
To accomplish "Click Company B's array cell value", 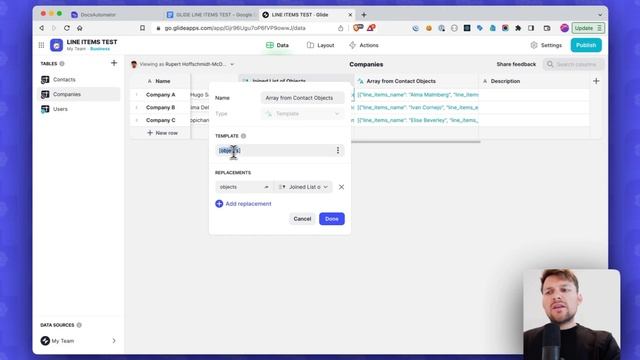I will click(417, 107).
